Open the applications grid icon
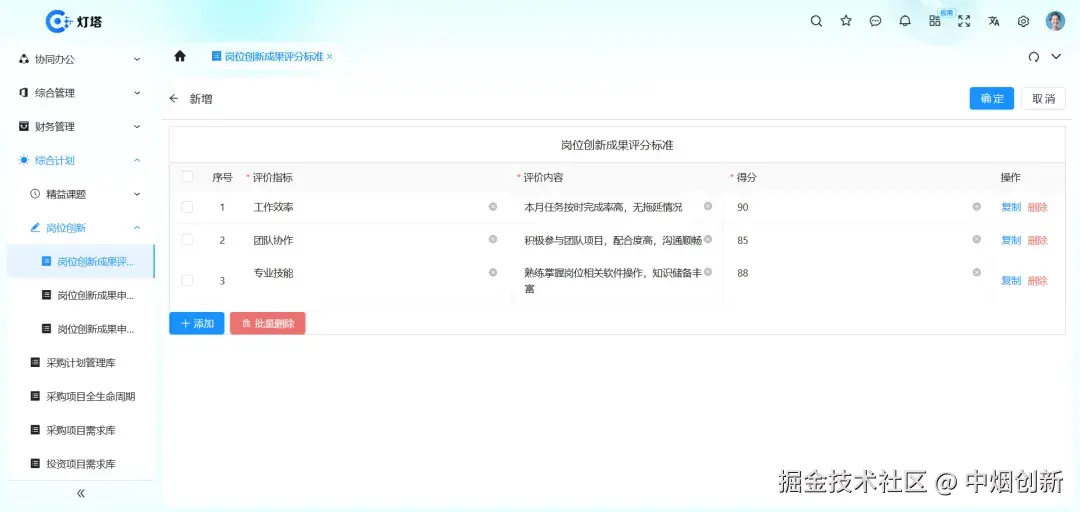This screenshot has height=512, width=1080. pos(935,21)
